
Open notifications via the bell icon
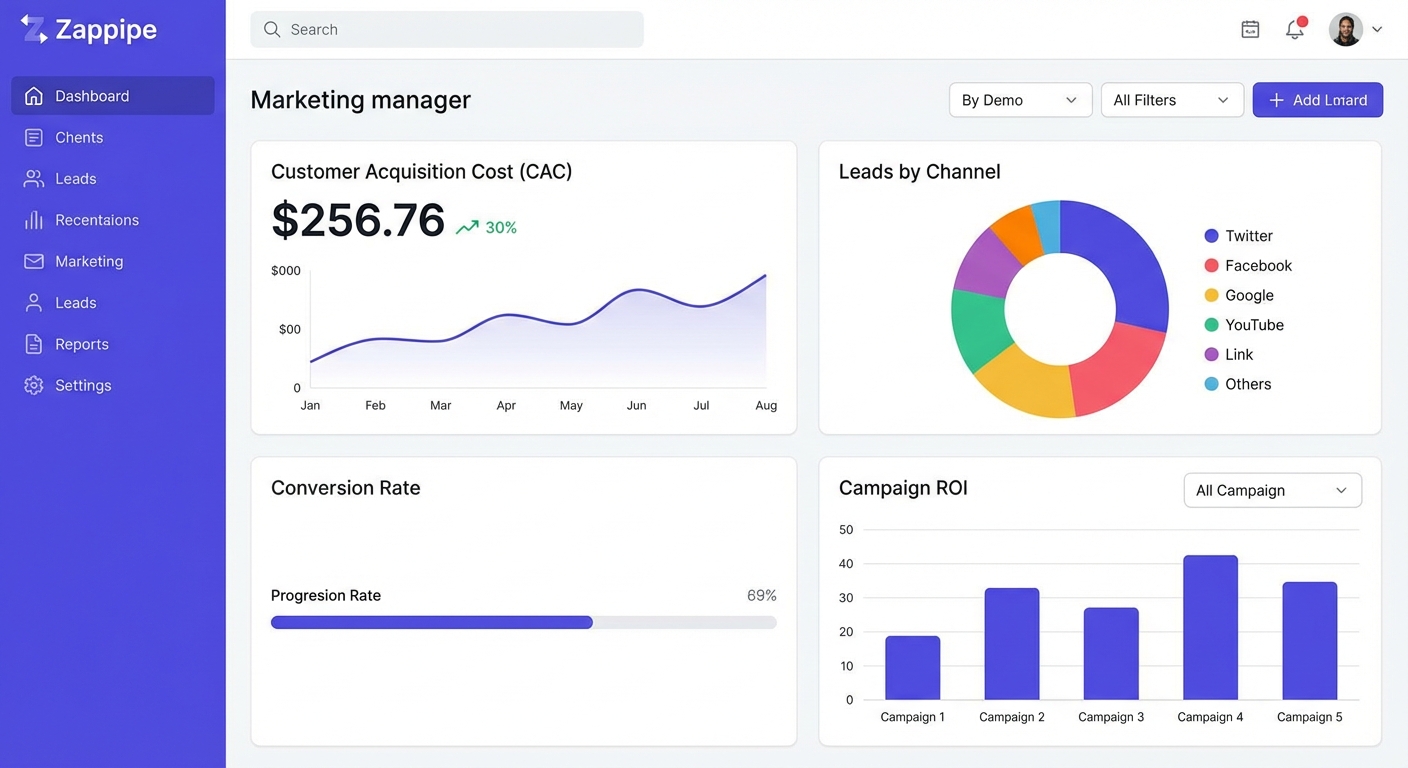pyautogui.click(x=1294, y=30)
